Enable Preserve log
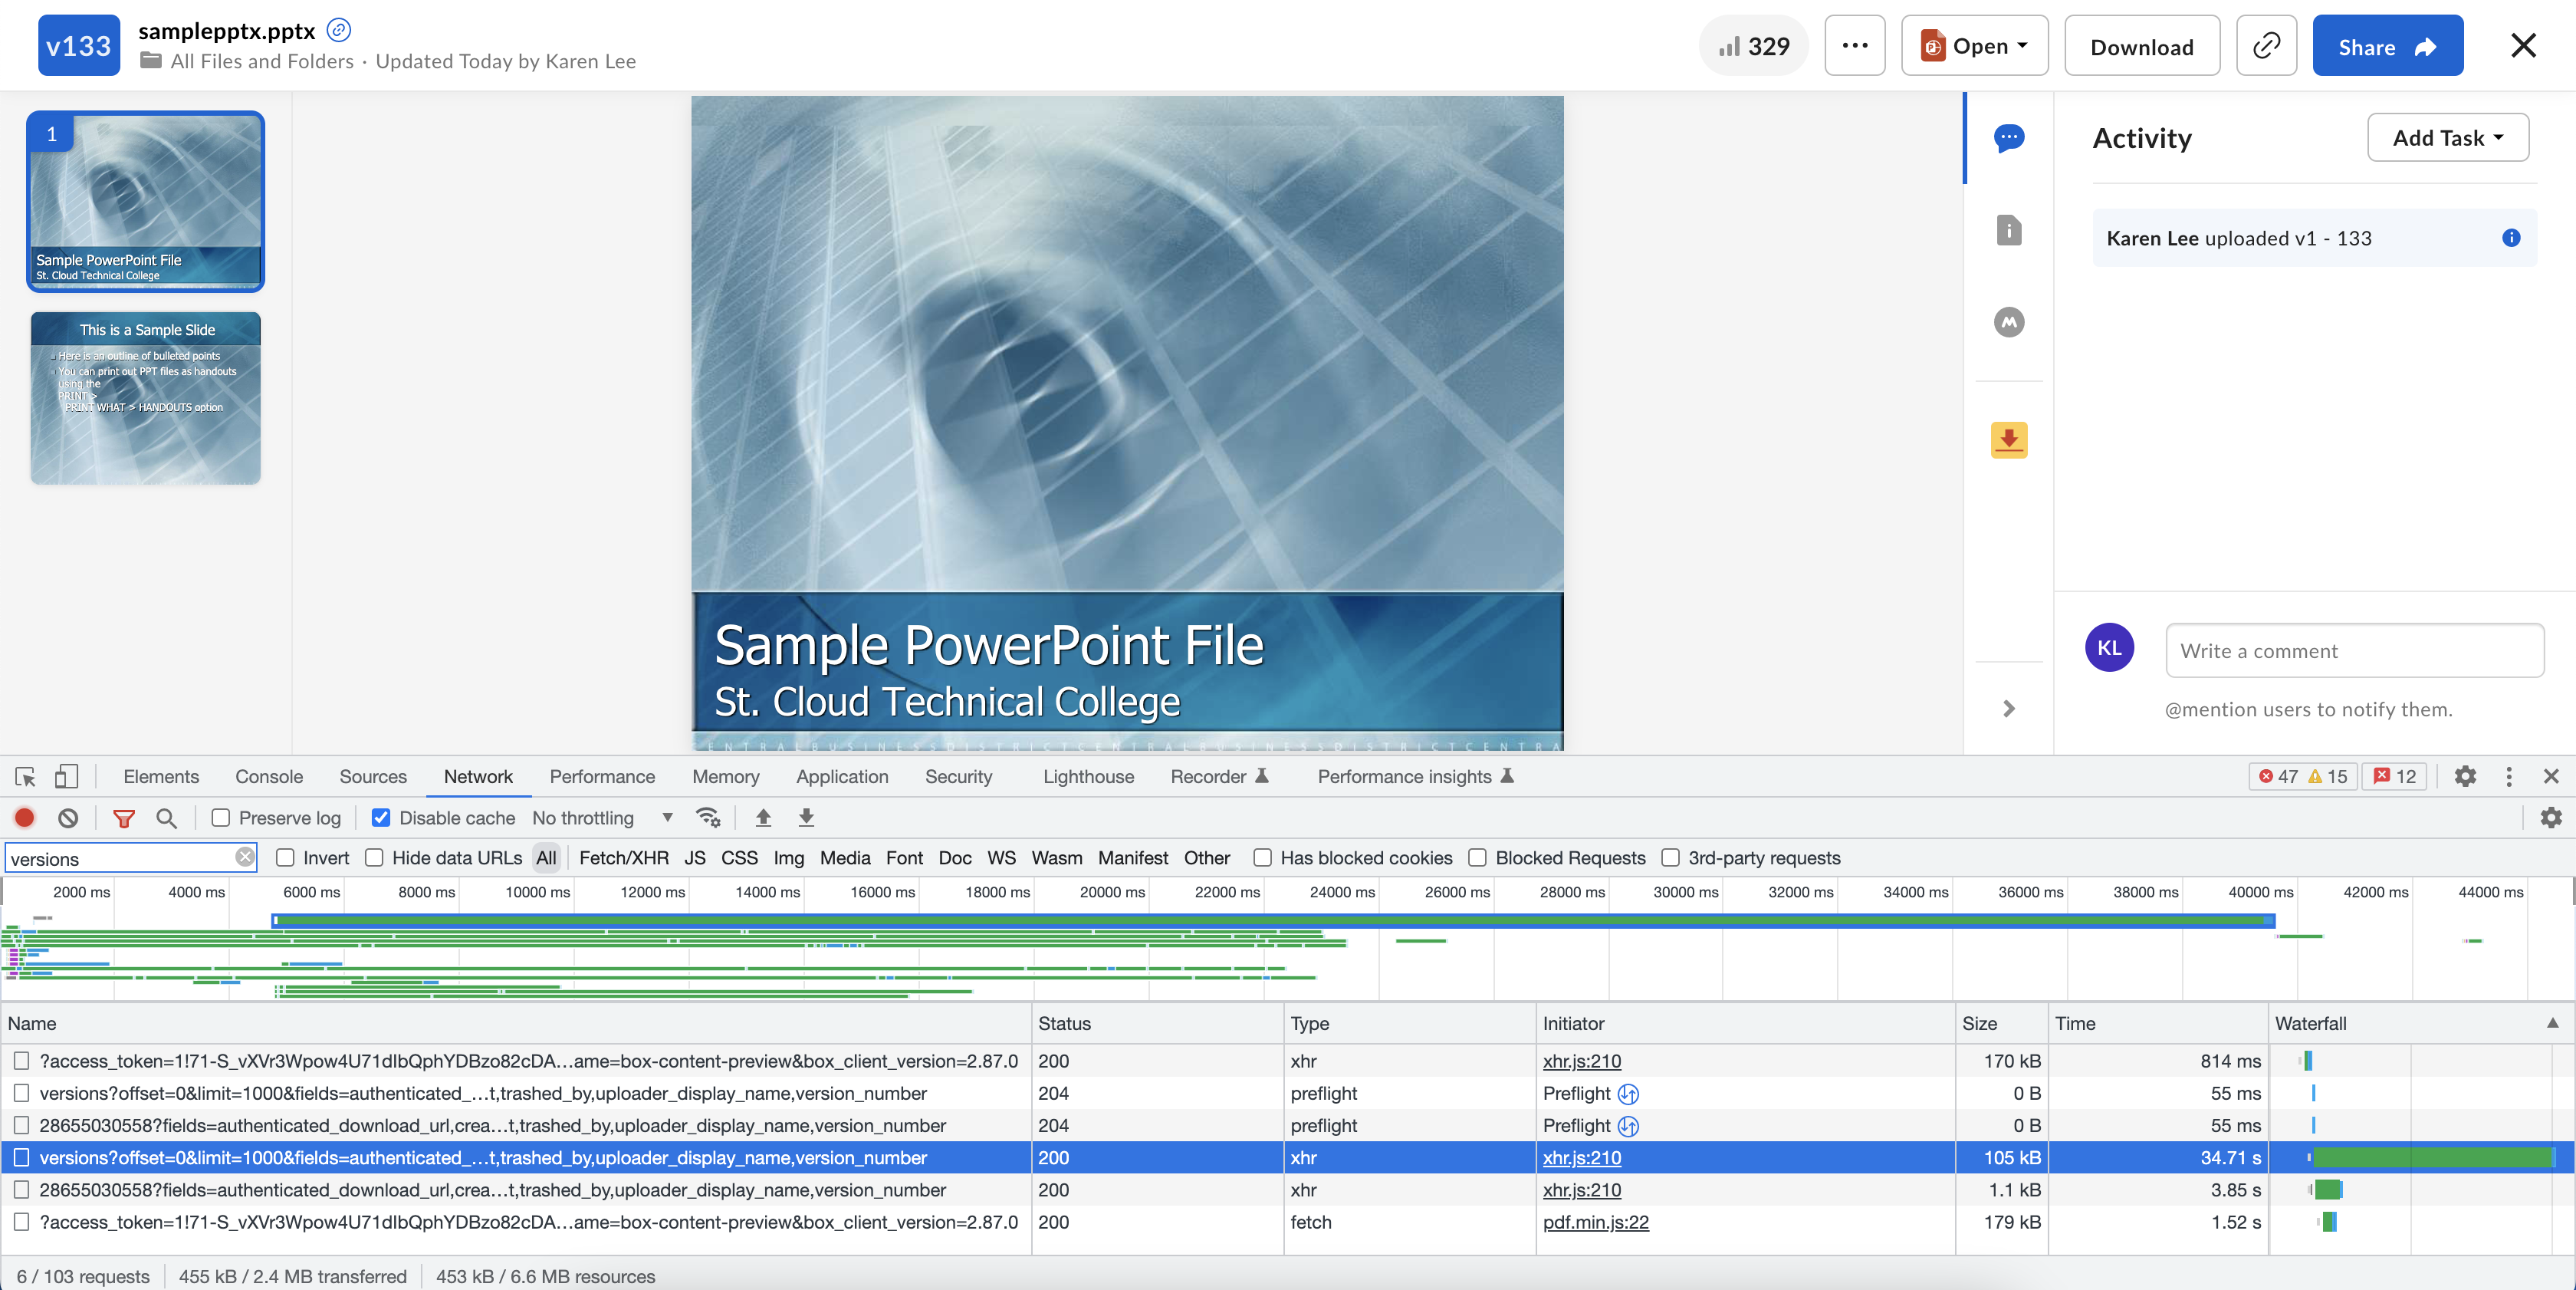Viewport: 2576px width, 1290px height. click(x=221, y=818)
